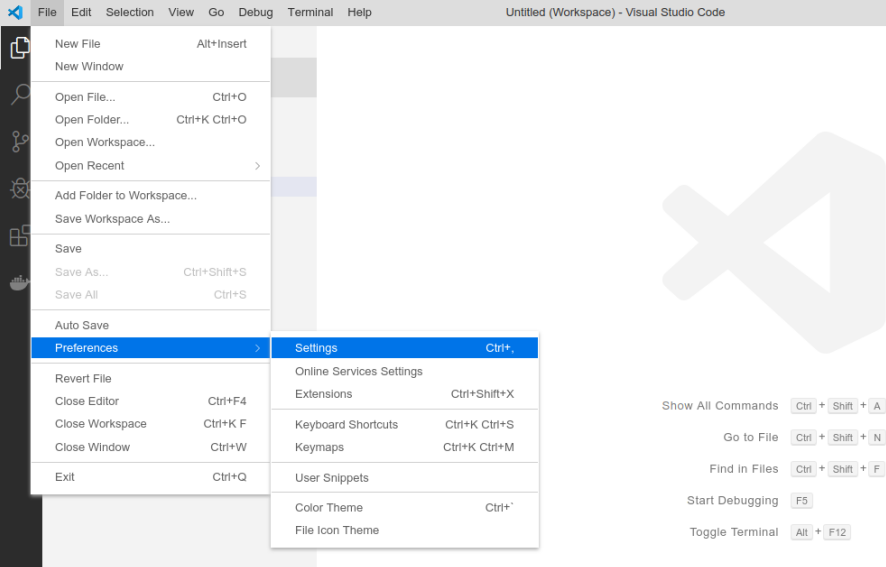Click Exit in the File menu

65,477
